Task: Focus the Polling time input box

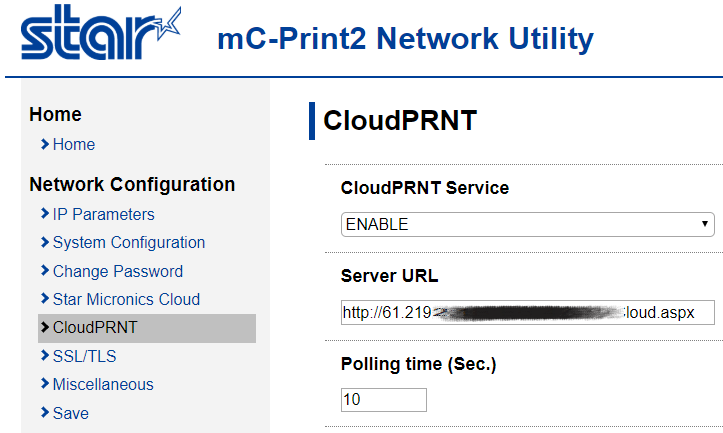Action: click(x=384, y=400)
